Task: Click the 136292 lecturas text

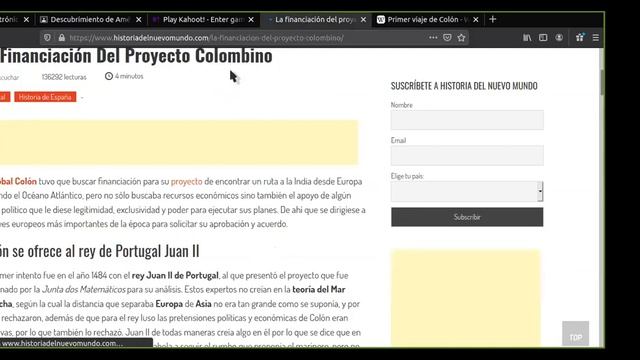Action: 64,77
